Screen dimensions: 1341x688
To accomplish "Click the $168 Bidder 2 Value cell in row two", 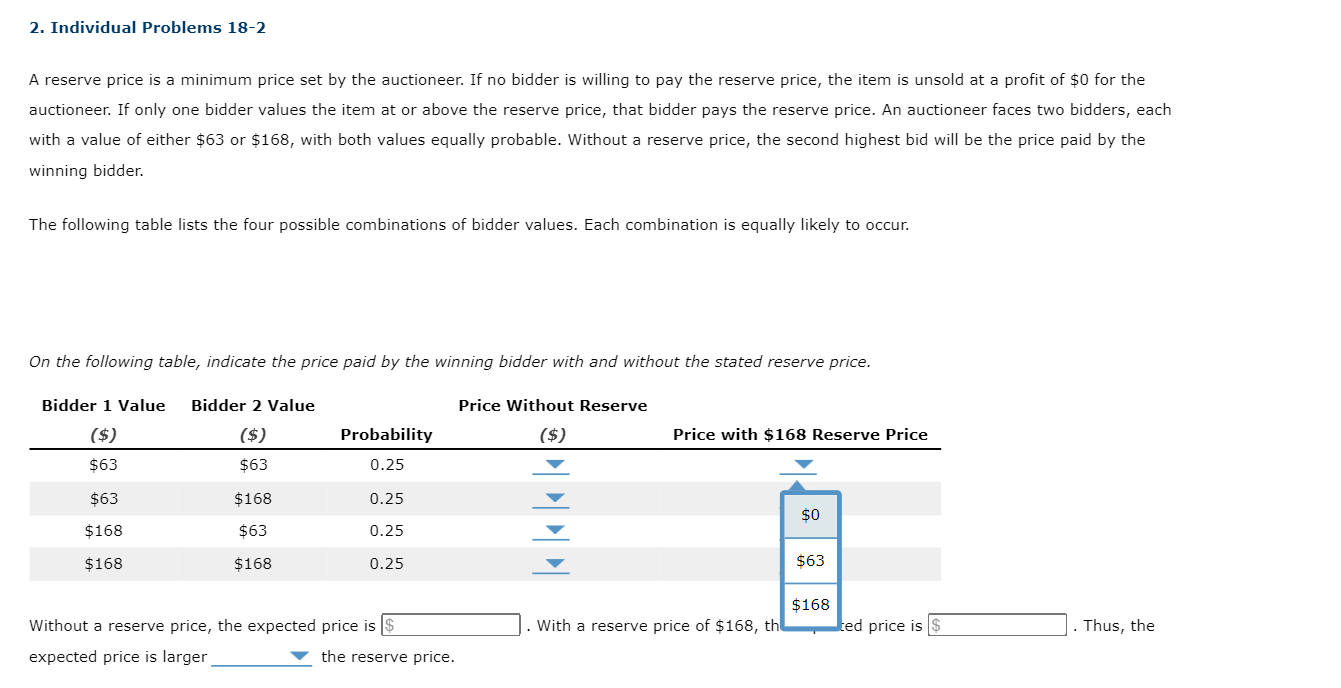I will [x=252, y=498].
